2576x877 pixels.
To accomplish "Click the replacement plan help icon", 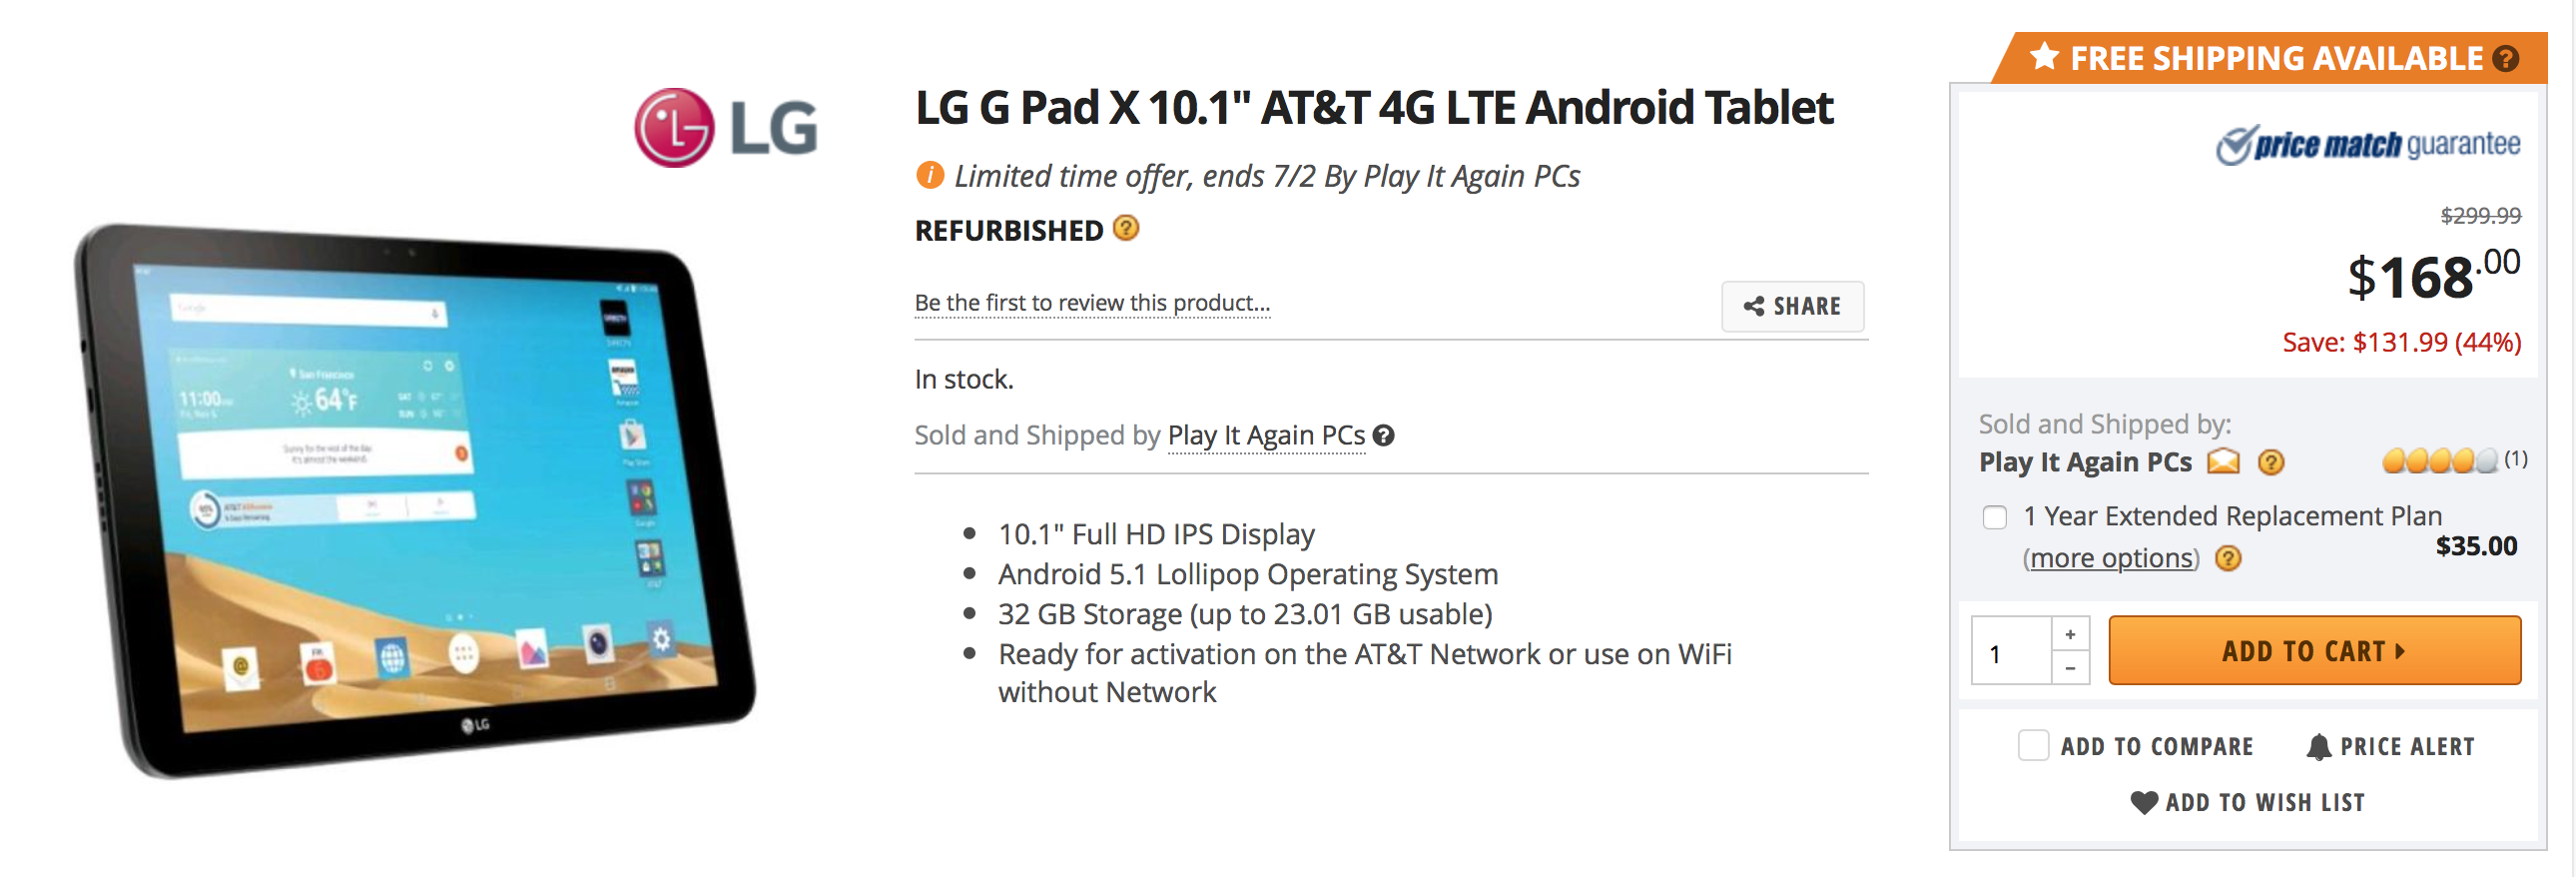I will pyautogui.click(x=2228, y=558).
